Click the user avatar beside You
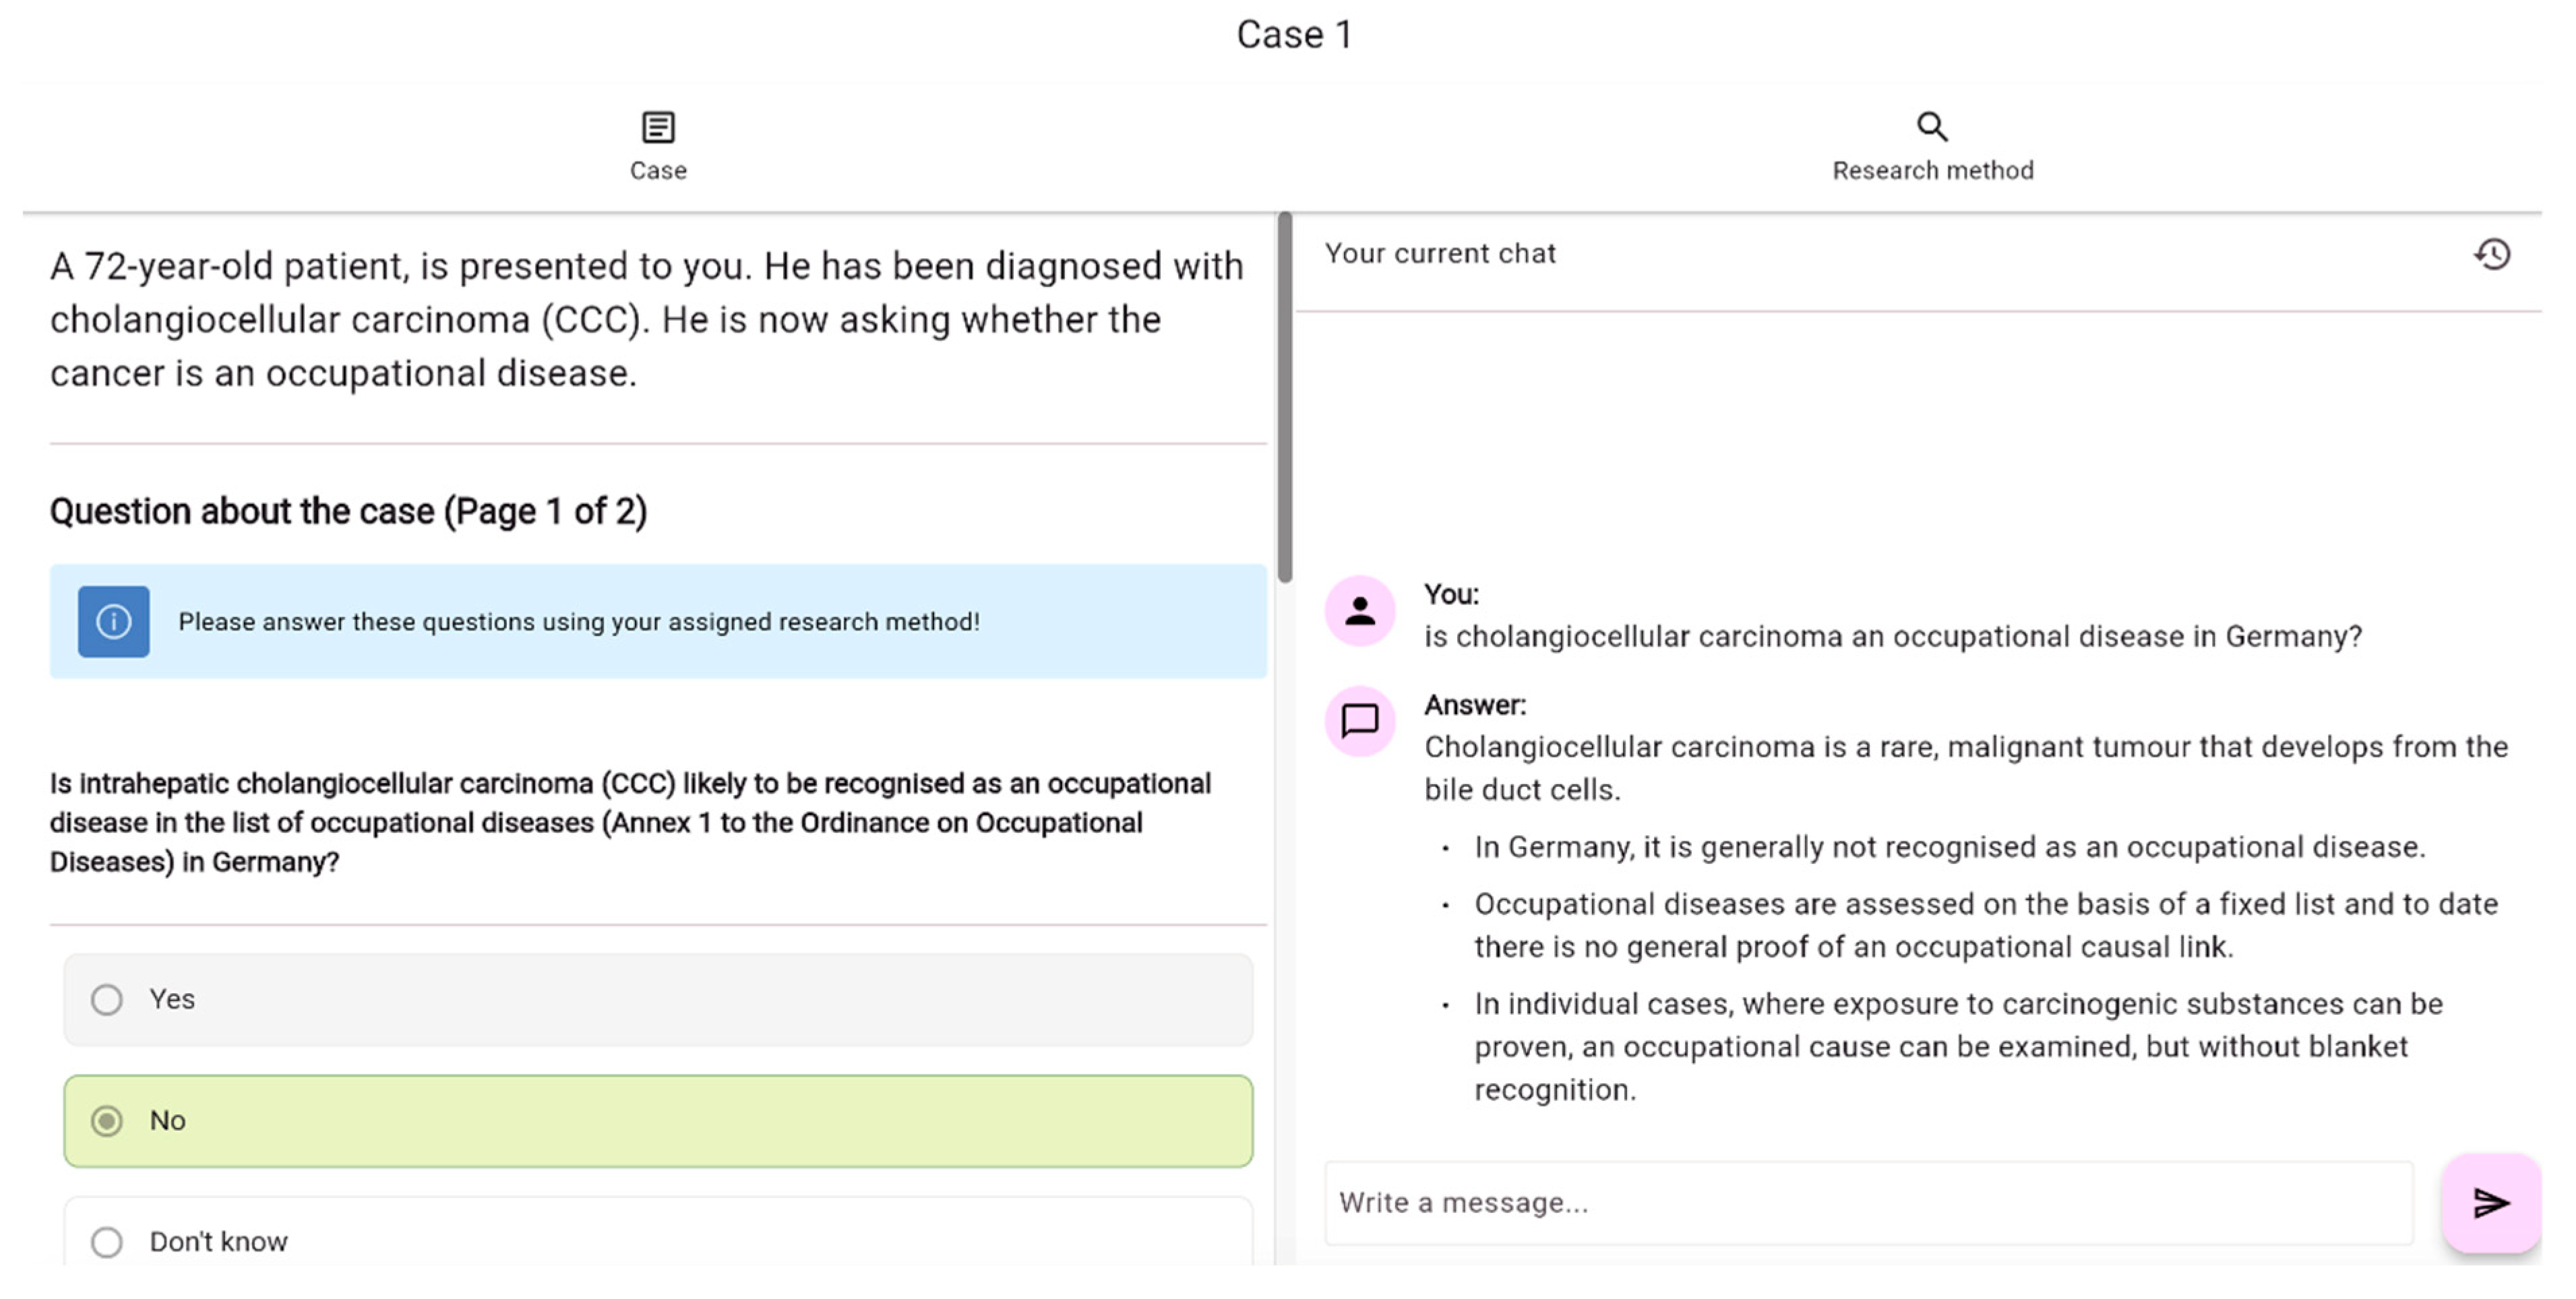Image resolution: width=2576 pixels, height=1299 pixels. pyautogui.click(x=1359, y=610)
